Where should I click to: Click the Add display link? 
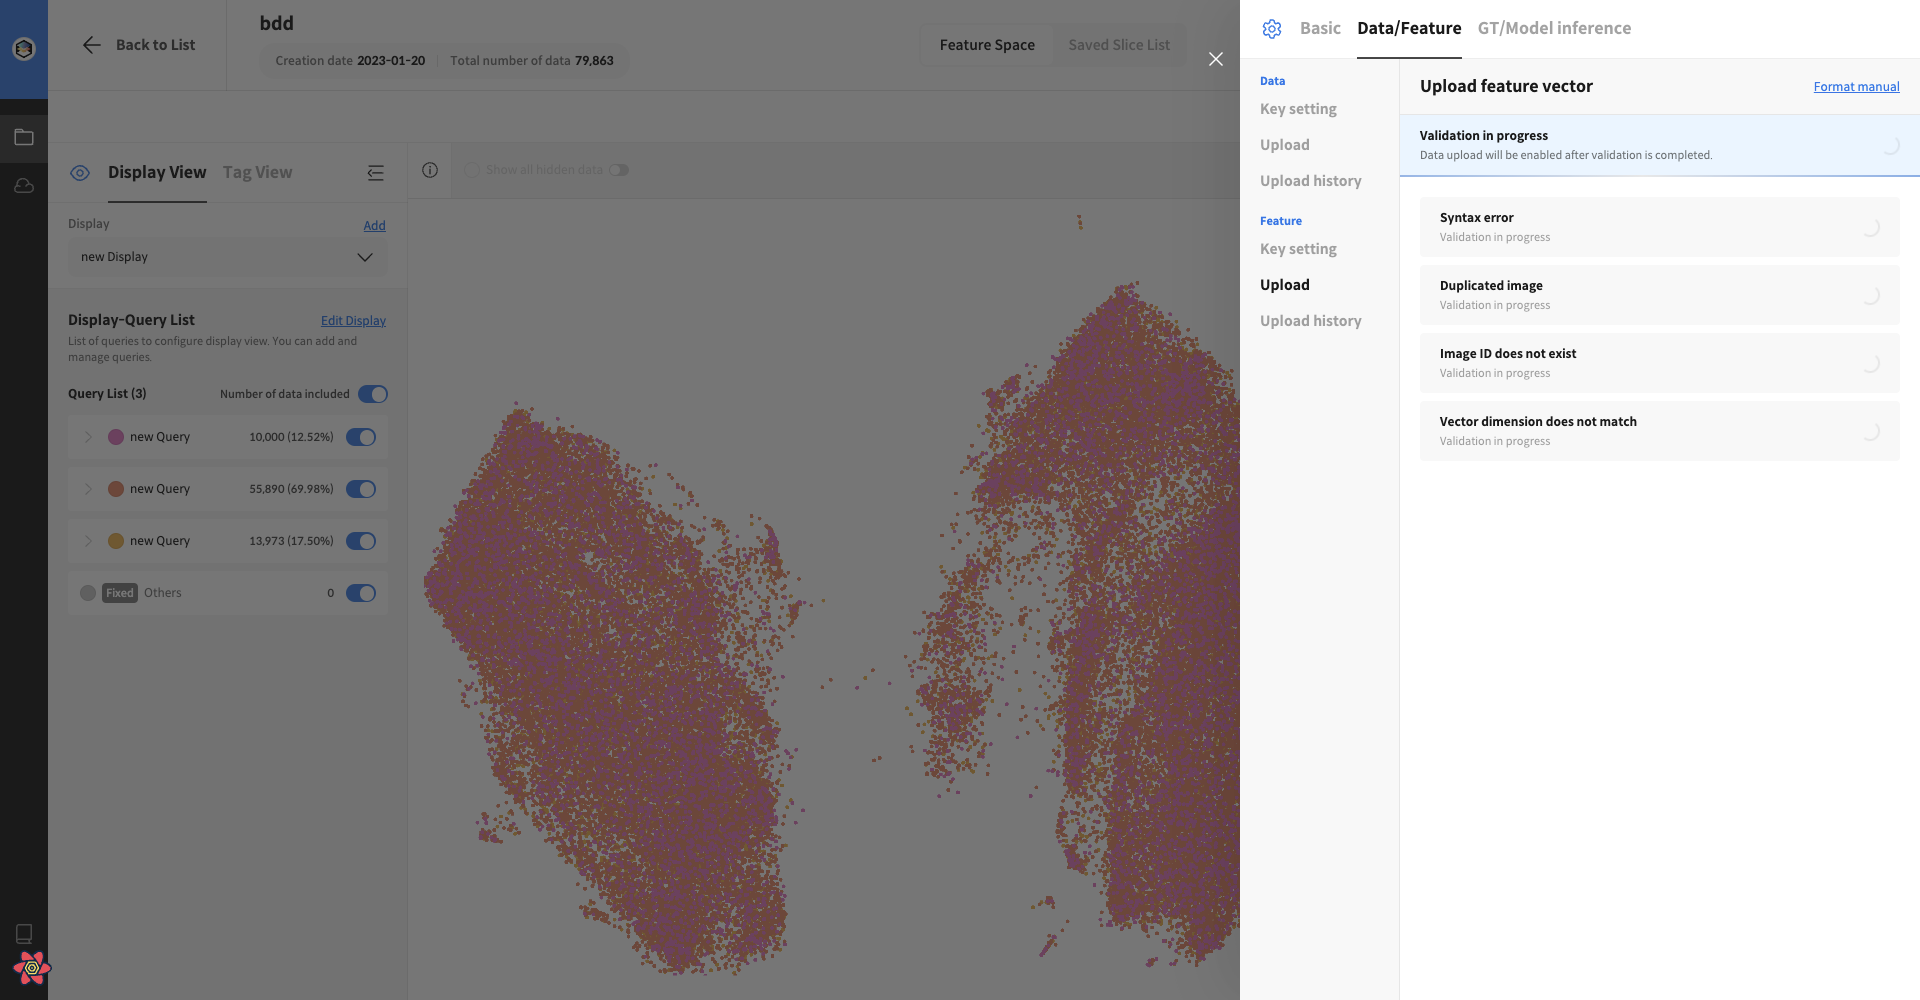pyautogui.click(x=374, y=226)
